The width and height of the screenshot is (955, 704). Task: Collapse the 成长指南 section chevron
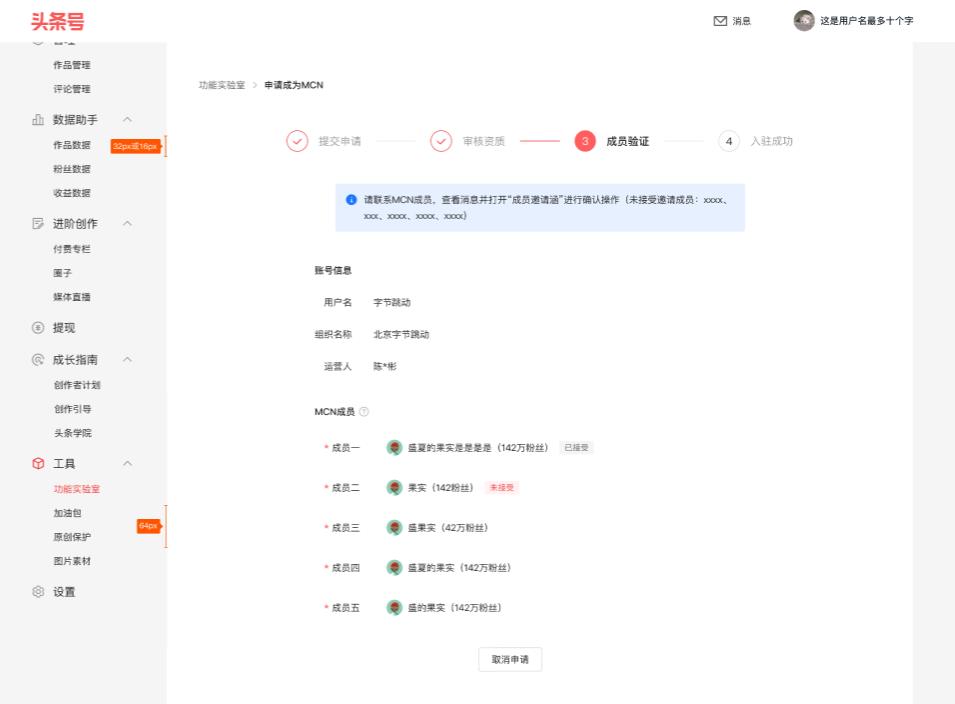(x=127, y=359)
